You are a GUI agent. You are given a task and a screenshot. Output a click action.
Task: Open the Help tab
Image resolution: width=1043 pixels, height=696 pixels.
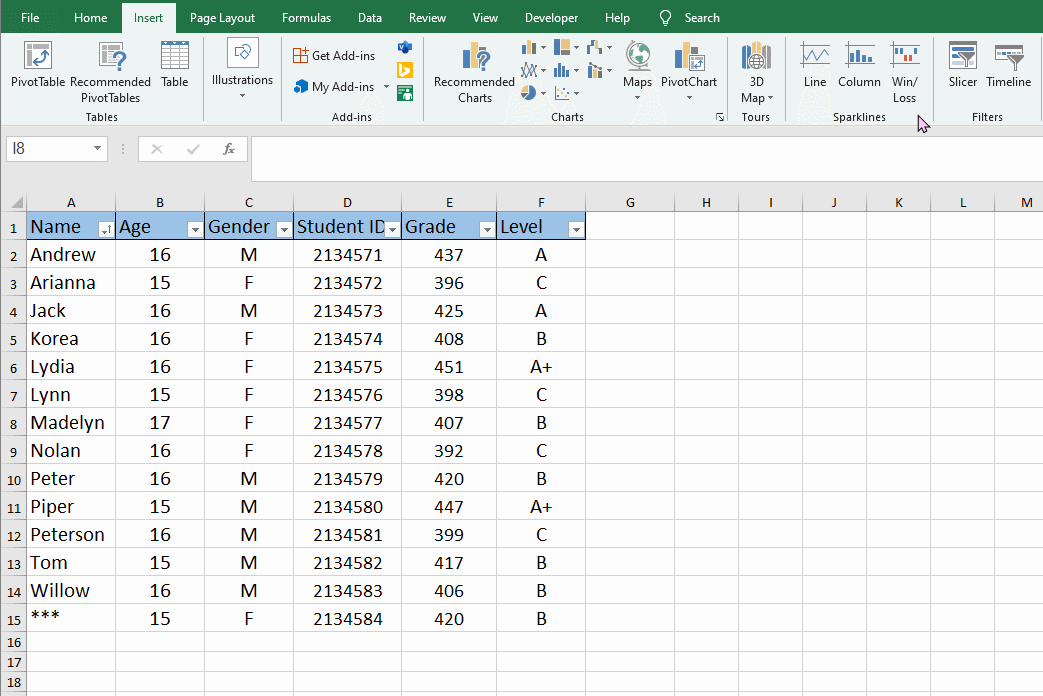pos(617,18)
